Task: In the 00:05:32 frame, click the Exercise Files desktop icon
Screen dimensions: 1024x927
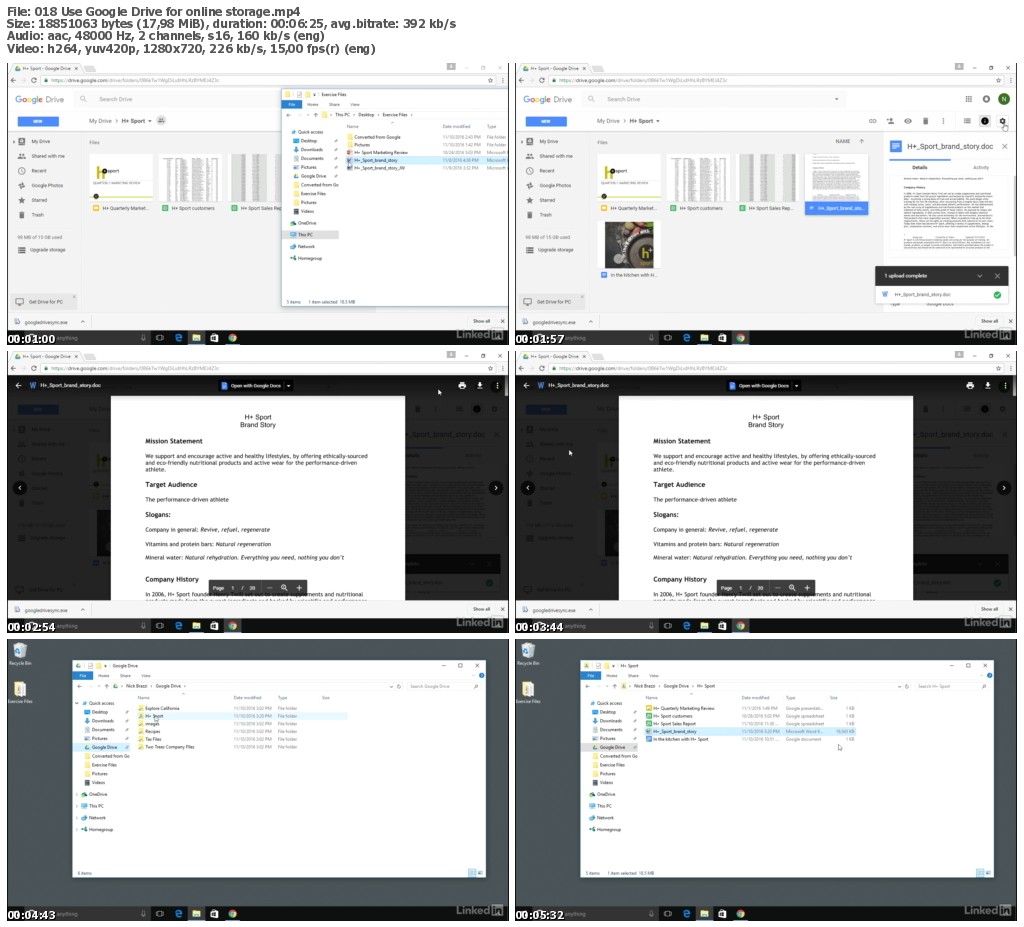Action: click(x=528, y=692)
